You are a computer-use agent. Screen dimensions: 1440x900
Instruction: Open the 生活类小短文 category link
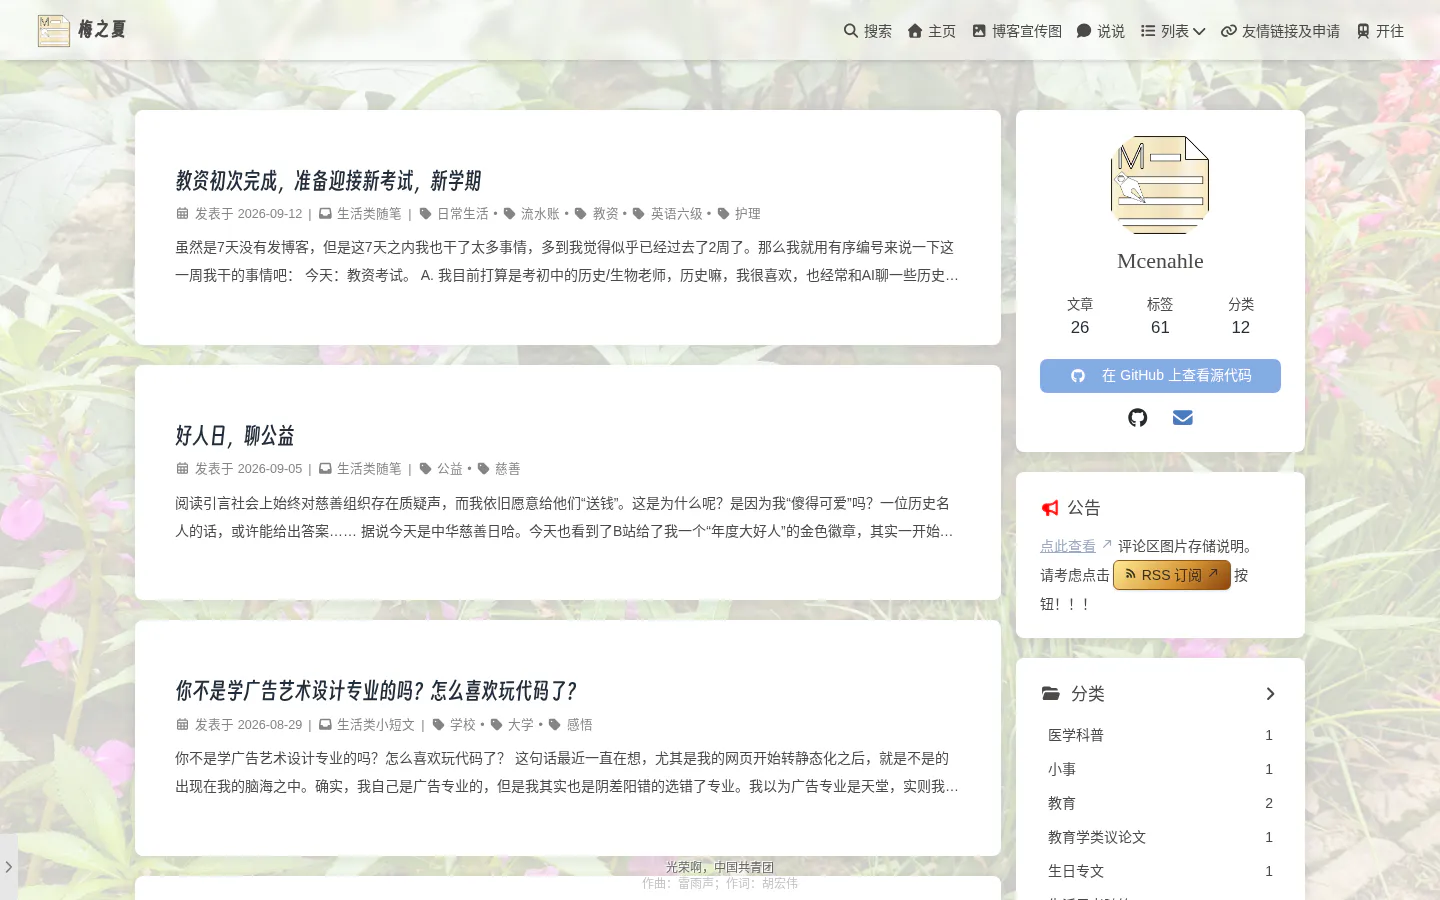click(376, 725)
